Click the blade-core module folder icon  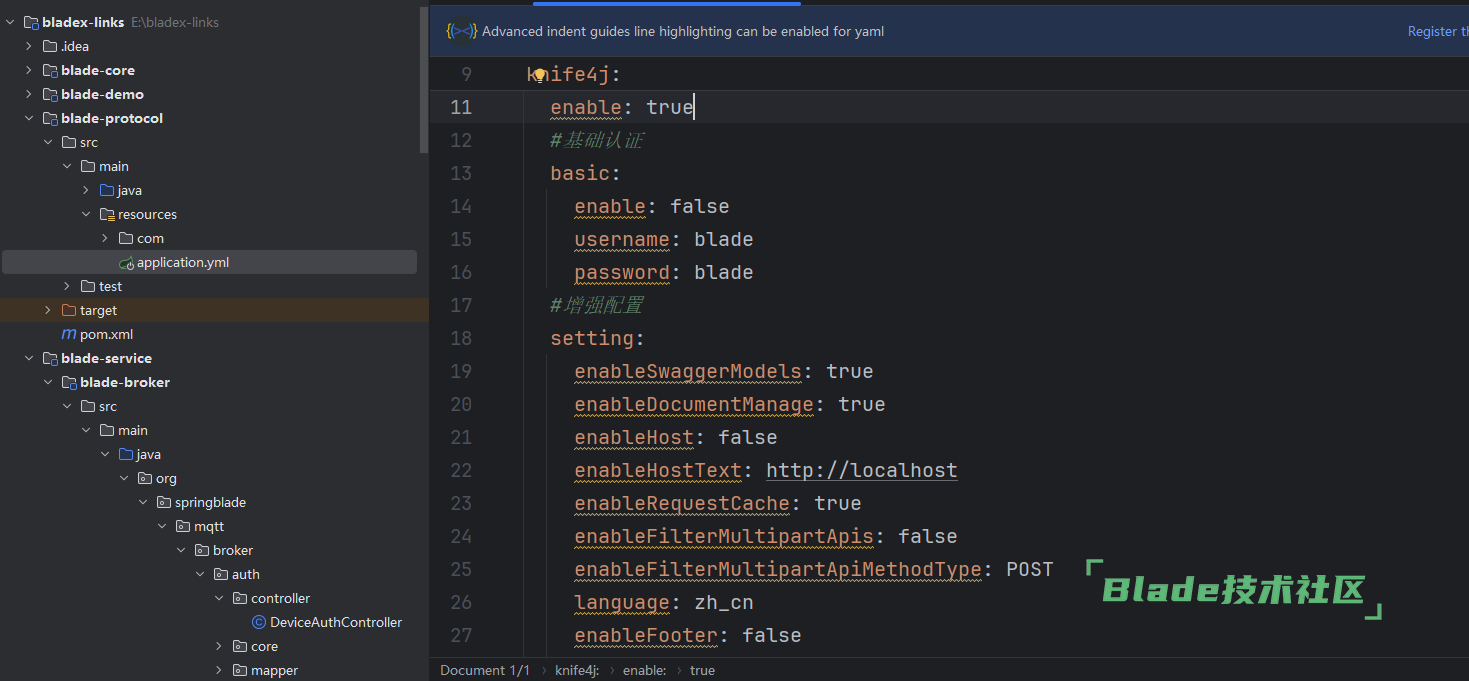tap(50, 71)
